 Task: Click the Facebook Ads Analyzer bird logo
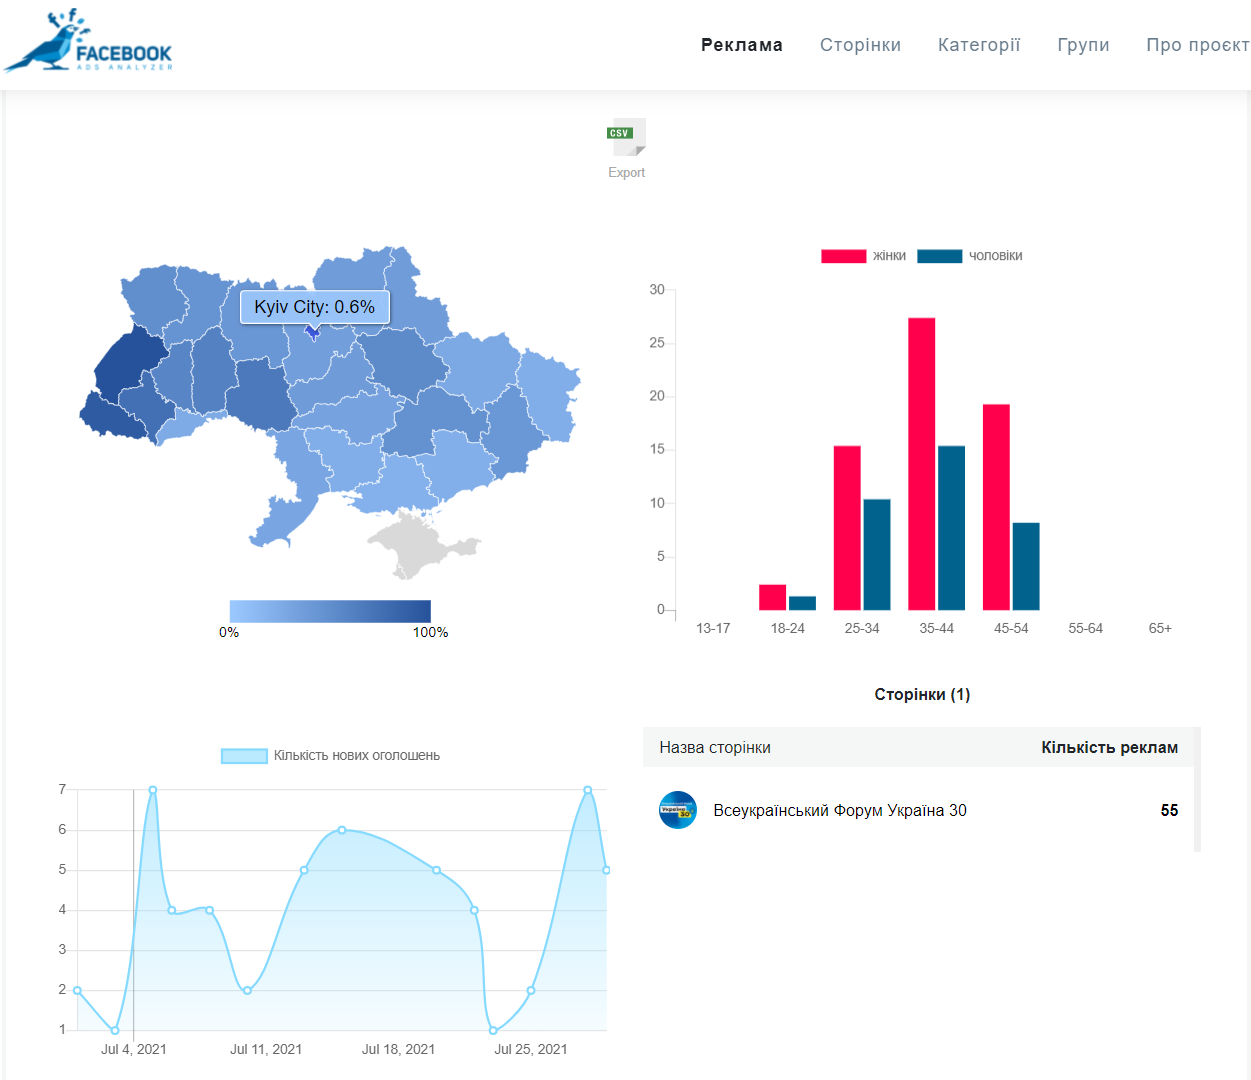[88, 42]
